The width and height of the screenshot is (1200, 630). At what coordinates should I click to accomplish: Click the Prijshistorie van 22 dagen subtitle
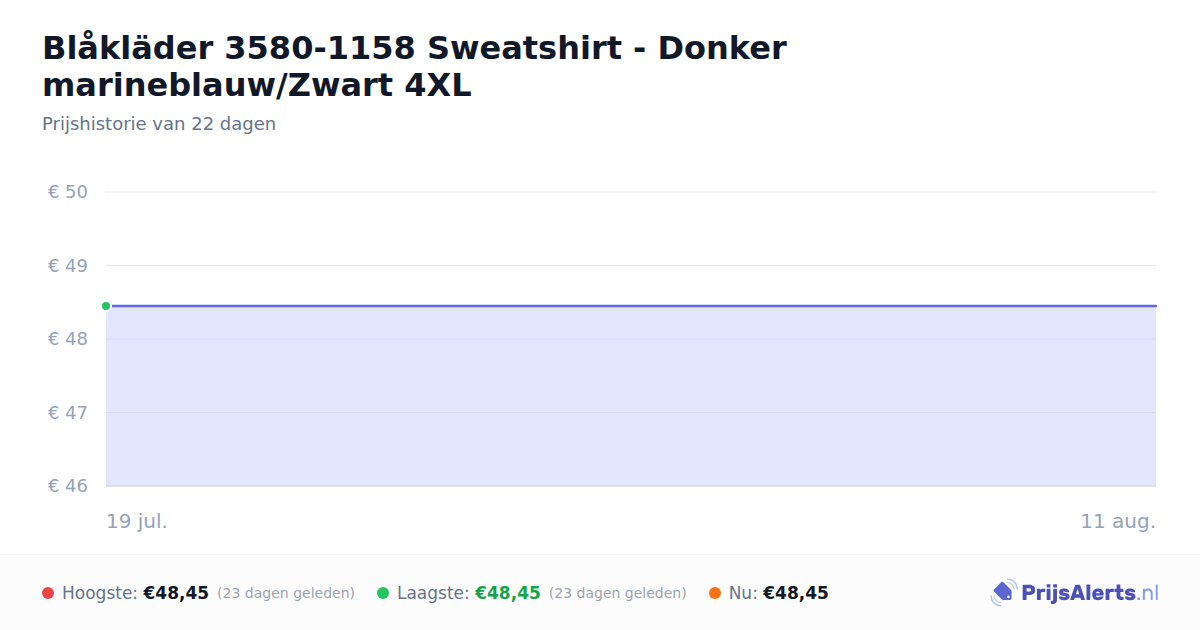[x=159, y=124]
